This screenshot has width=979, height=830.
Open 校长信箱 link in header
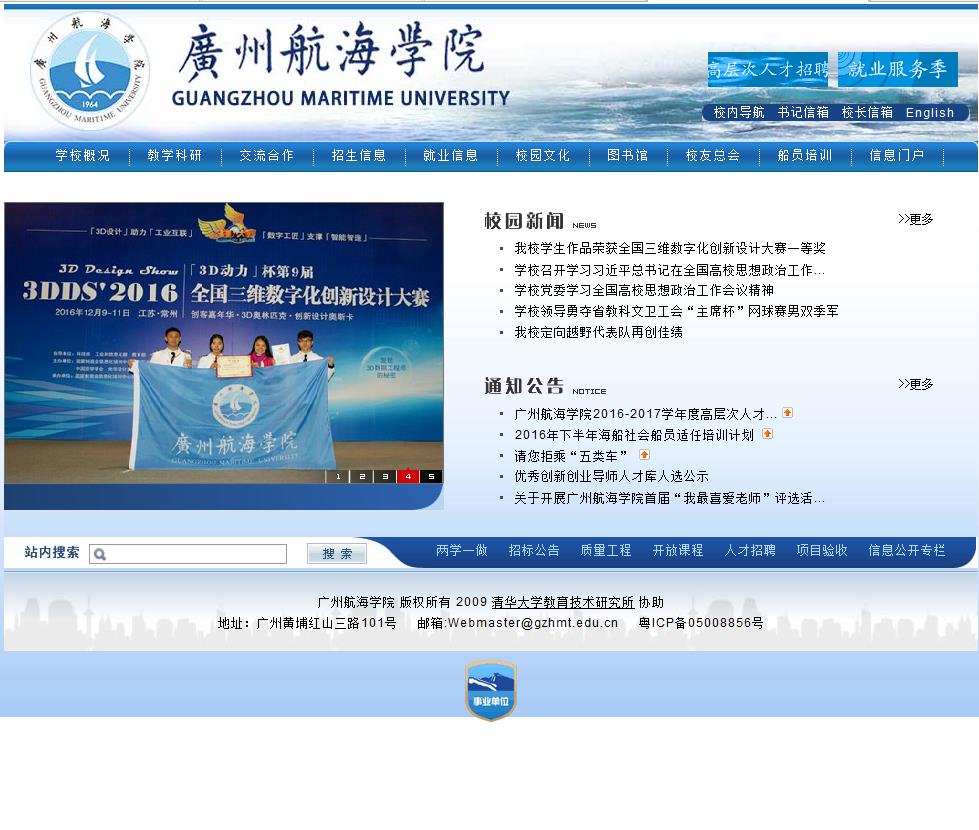(867, 112)
